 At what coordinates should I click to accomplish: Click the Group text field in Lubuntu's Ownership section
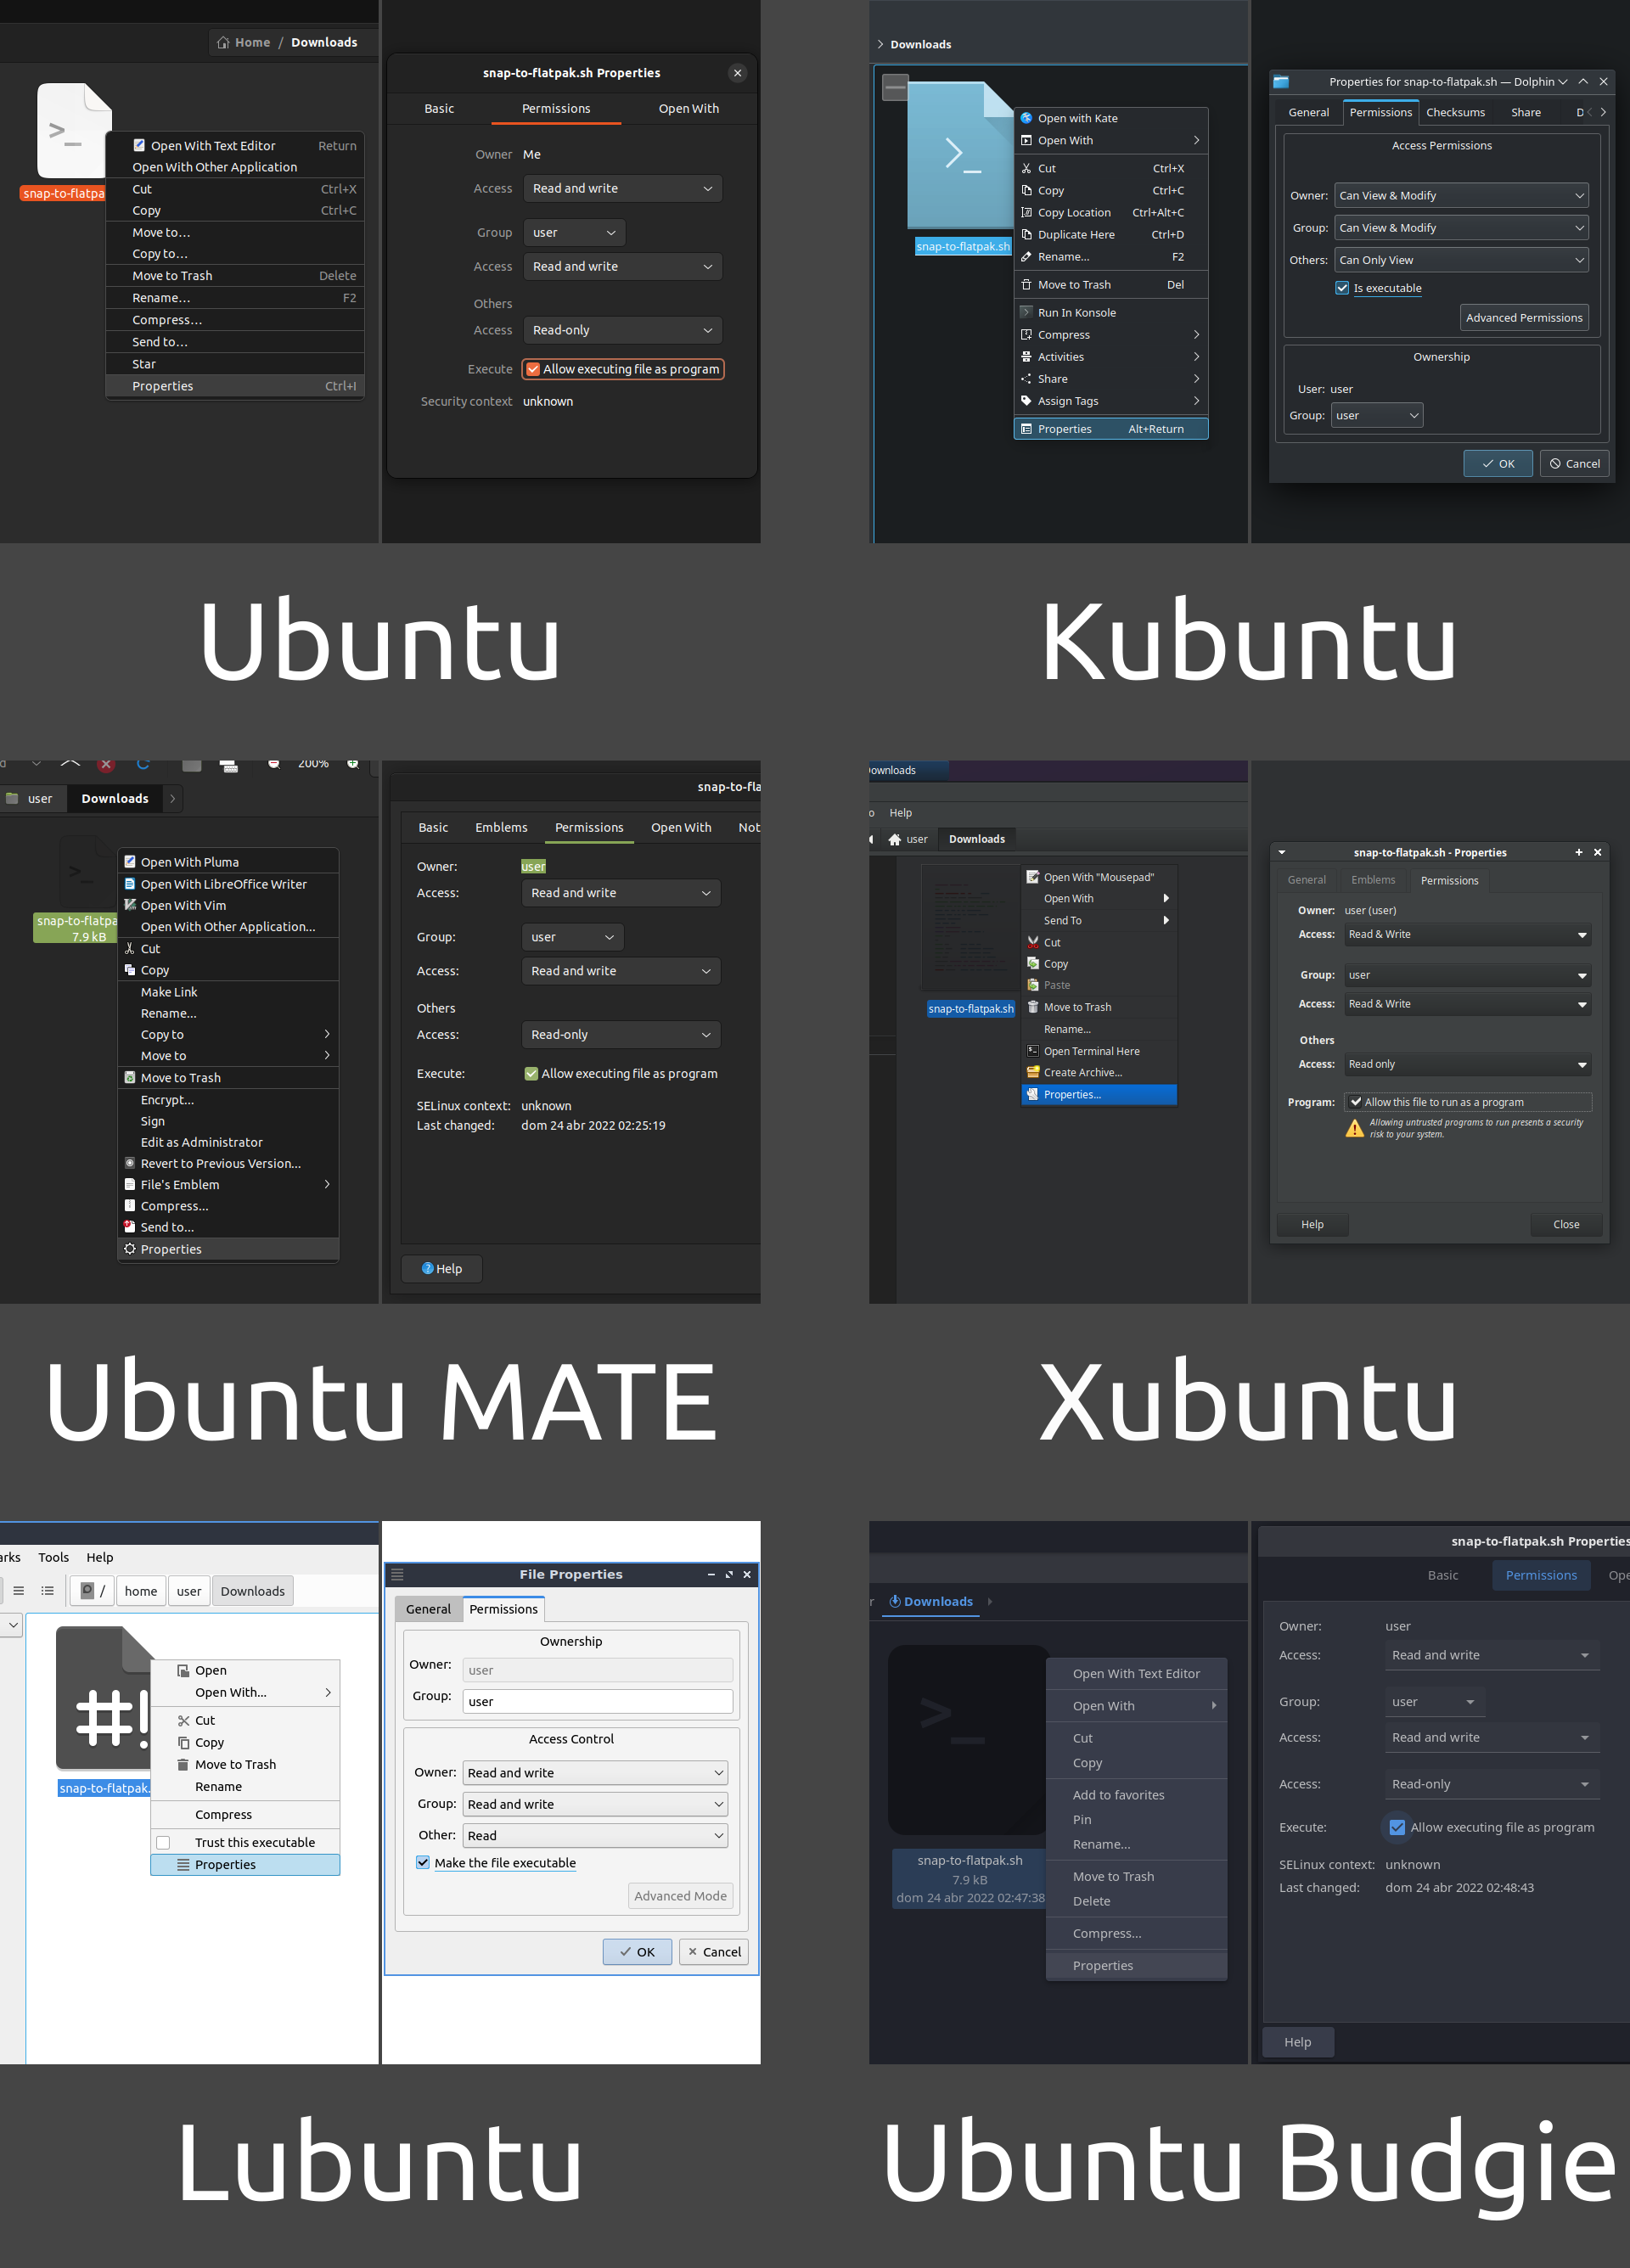(x=597, y=1701)
